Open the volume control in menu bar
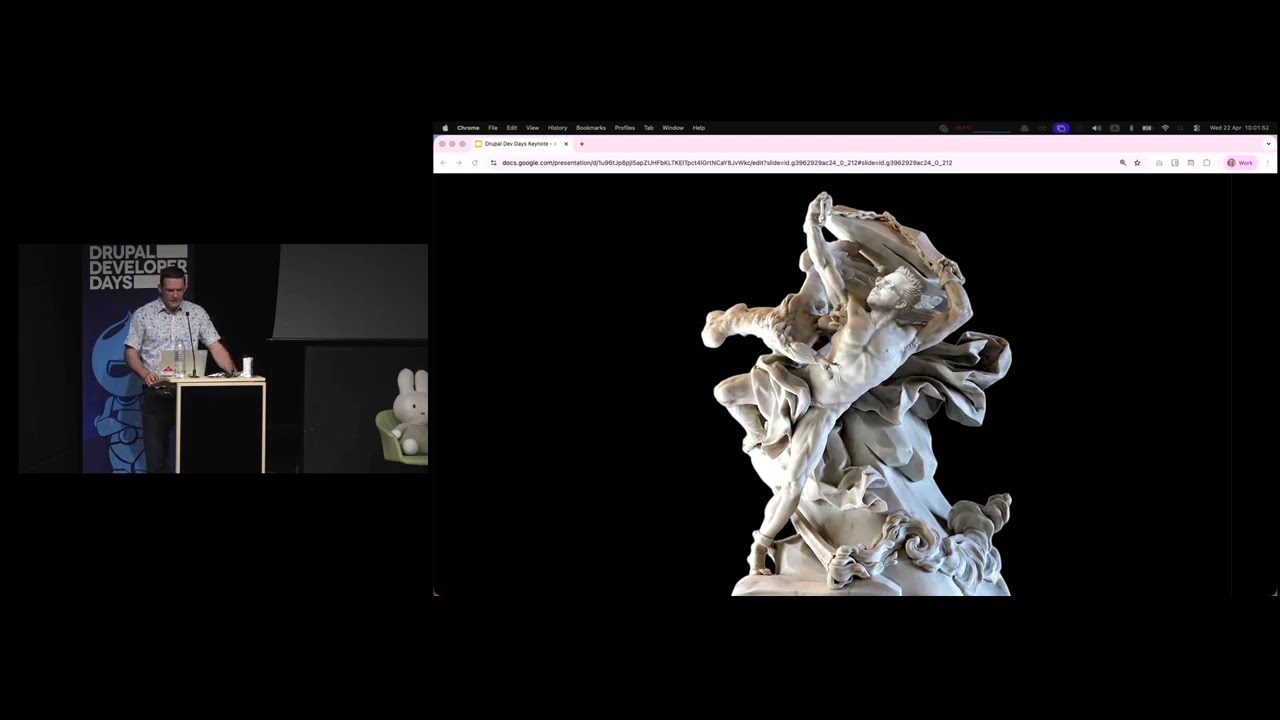1280x720 pixels. (1096, 128)
